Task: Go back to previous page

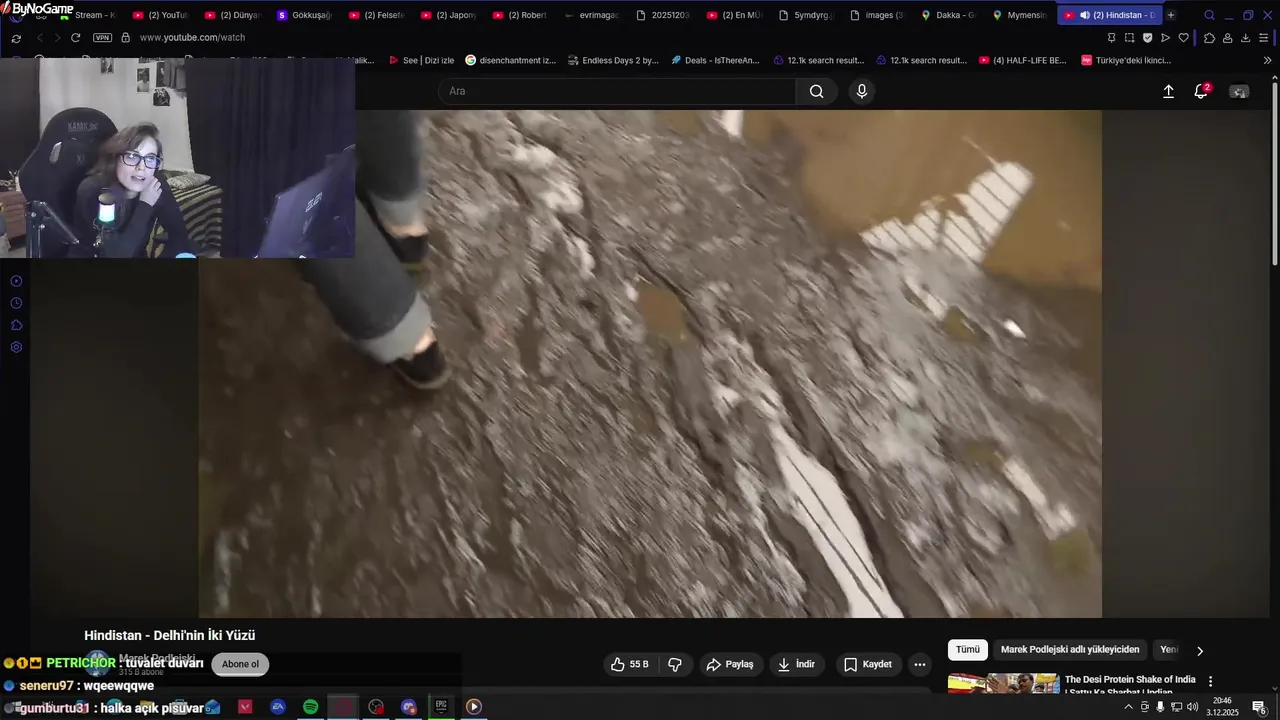Action: tap(40, 37)
